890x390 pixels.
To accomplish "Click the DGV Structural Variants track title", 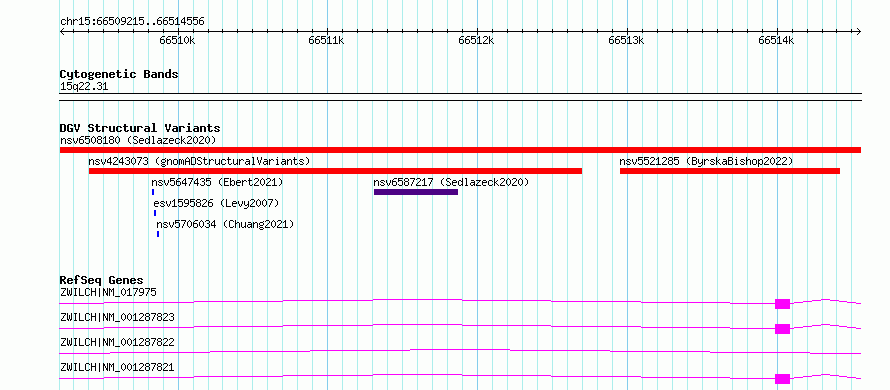I will click(140, 128).
